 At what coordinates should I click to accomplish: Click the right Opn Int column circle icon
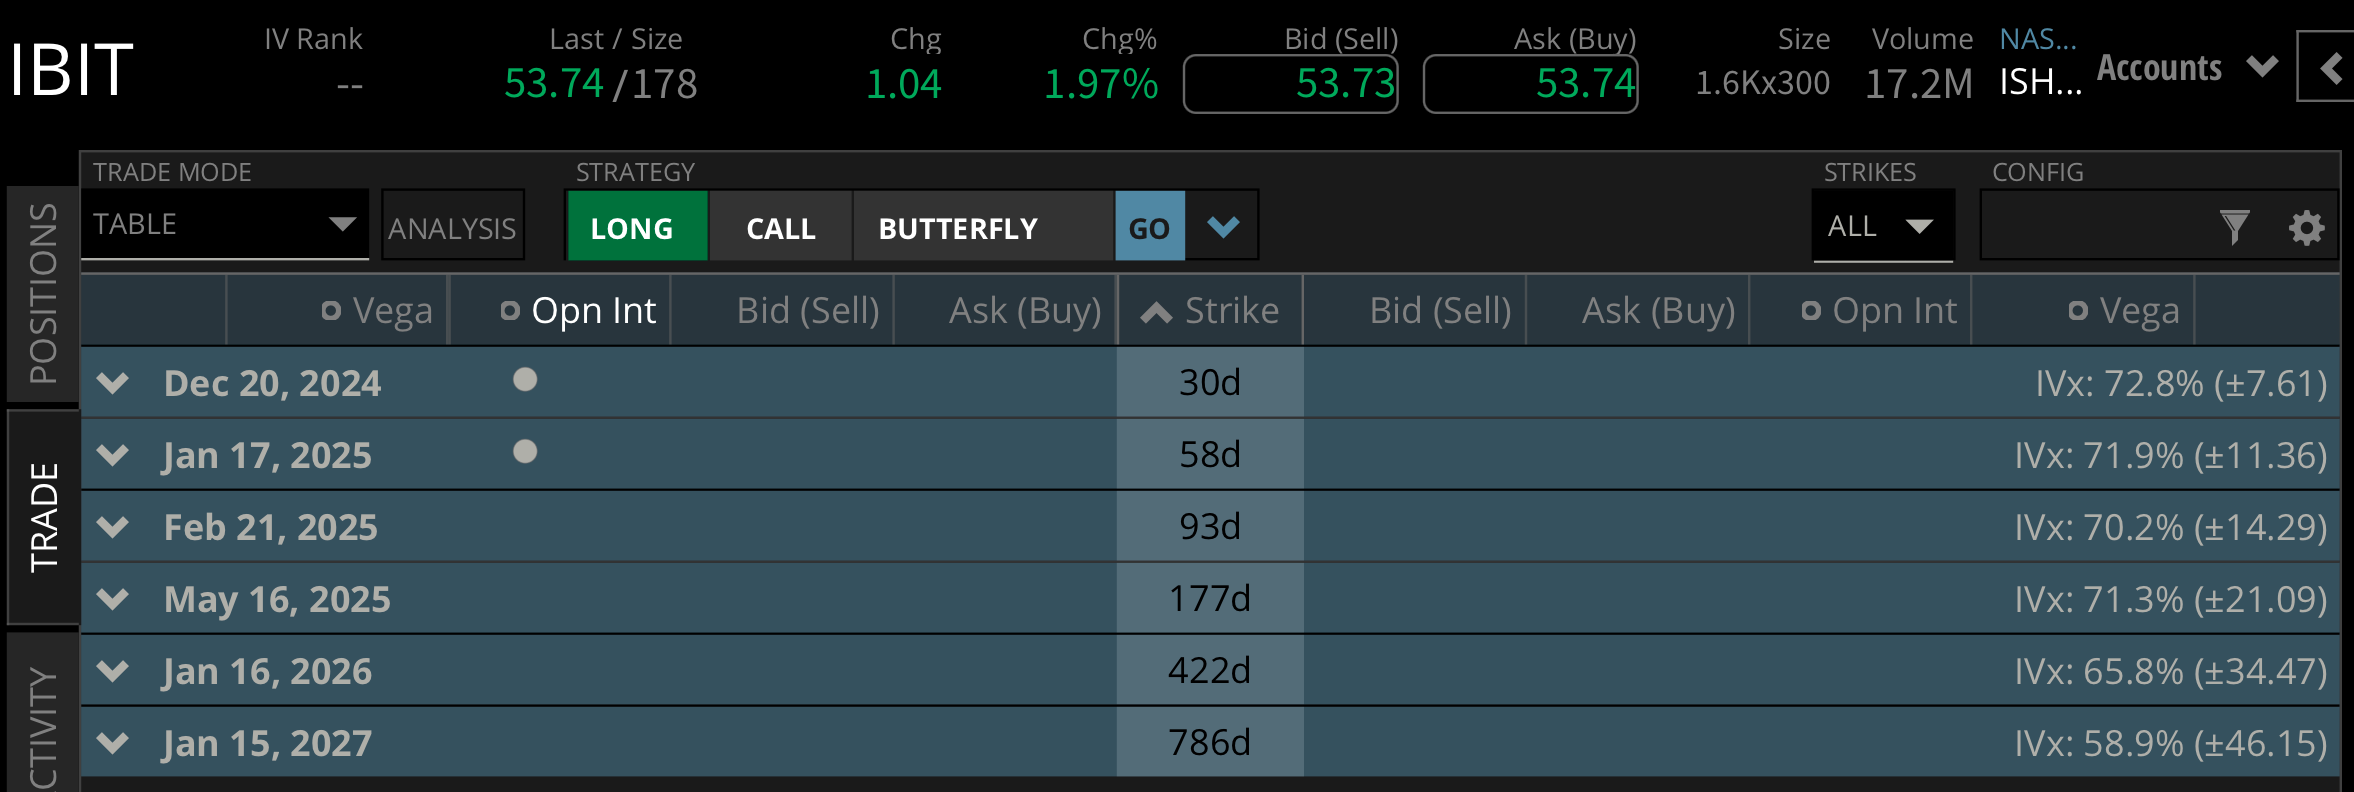[x=1810, y=311]
